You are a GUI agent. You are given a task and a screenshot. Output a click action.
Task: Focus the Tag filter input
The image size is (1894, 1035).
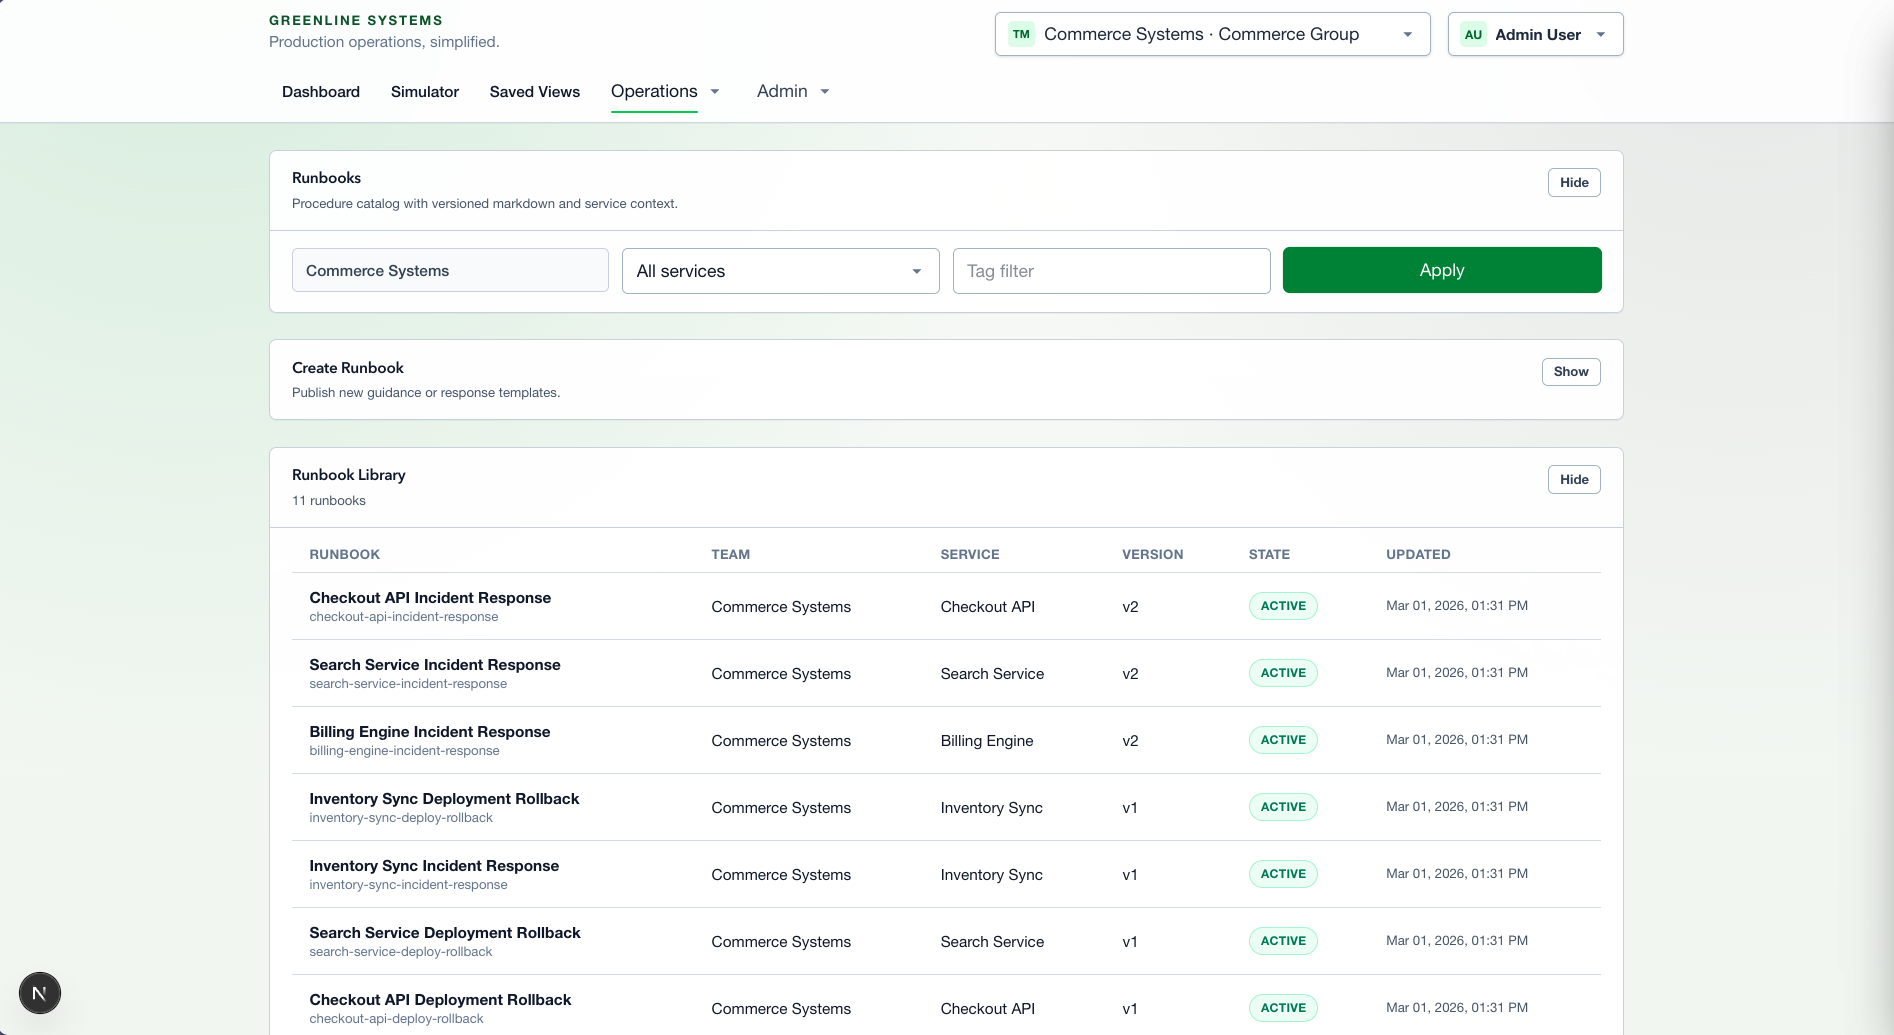point(1111,271)
